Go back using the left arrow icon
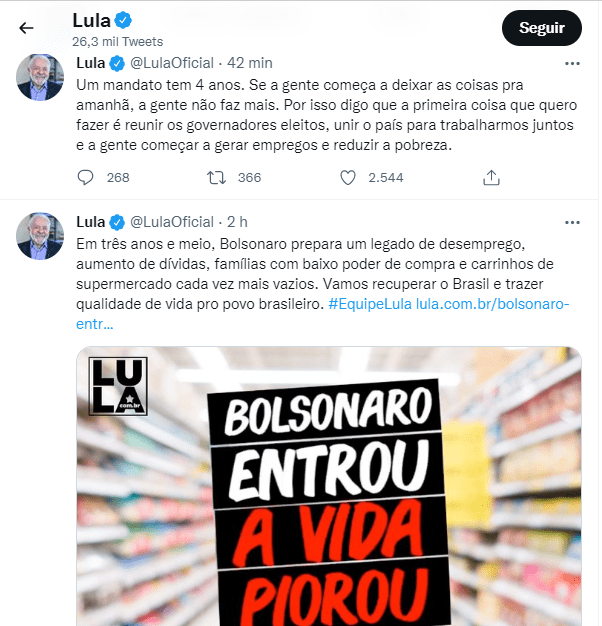 26,28
